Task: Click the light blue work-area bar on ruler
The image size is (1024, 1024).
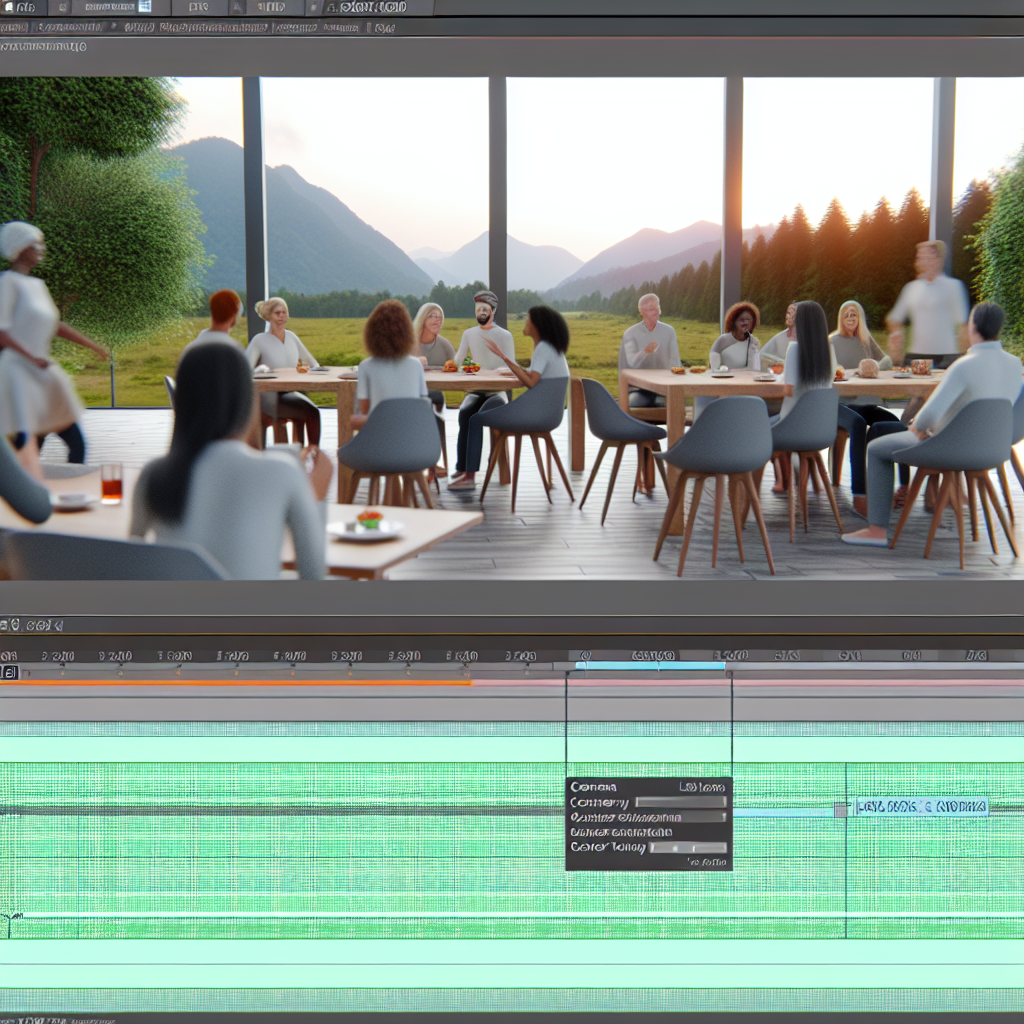Action: tap(650, 665)
